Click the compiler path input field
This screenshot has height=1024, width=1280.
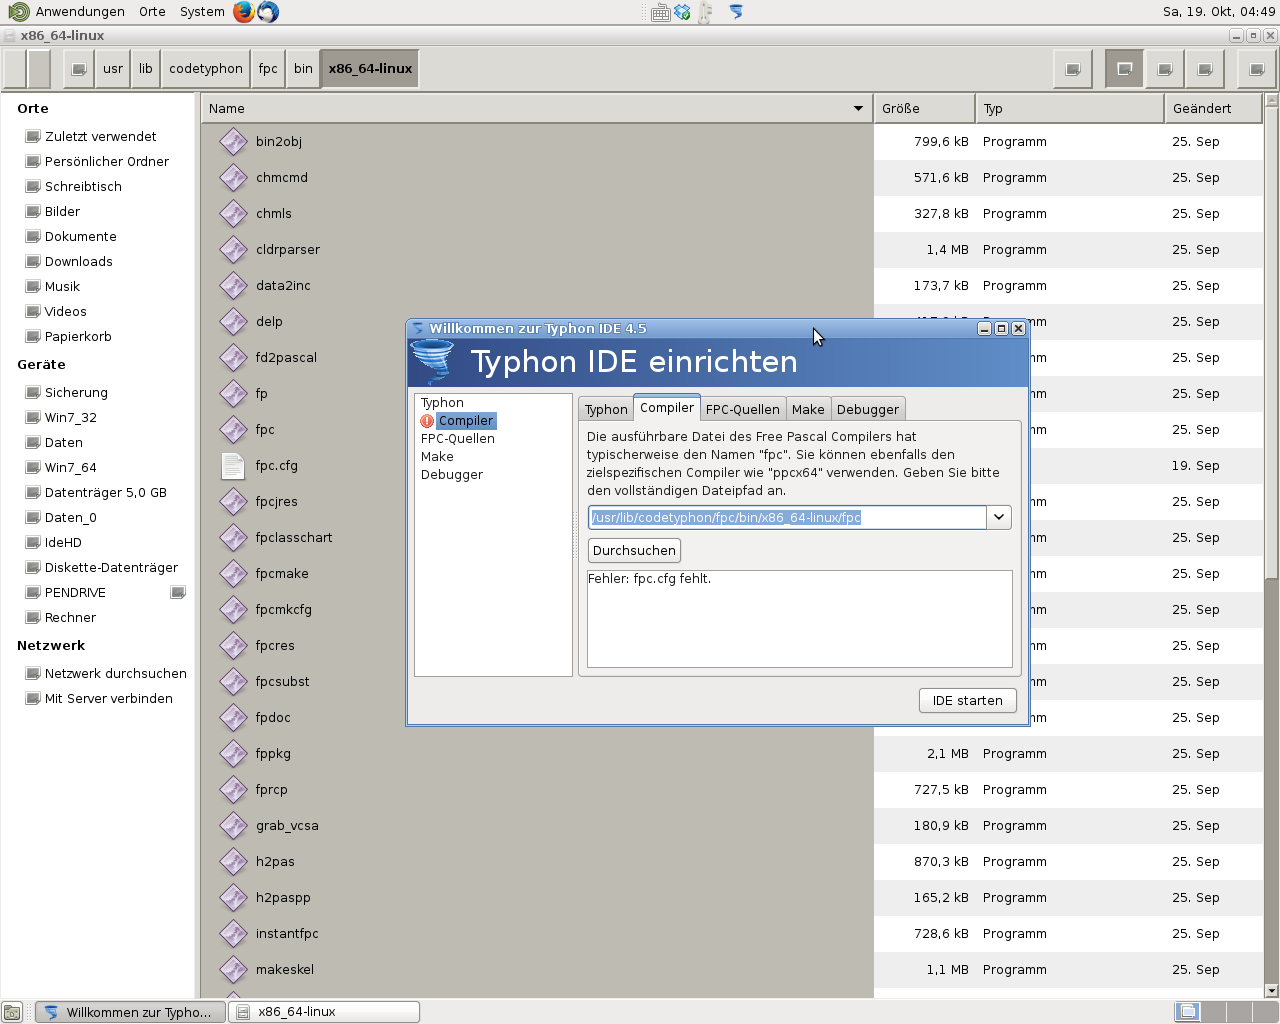tap(787, 517)
